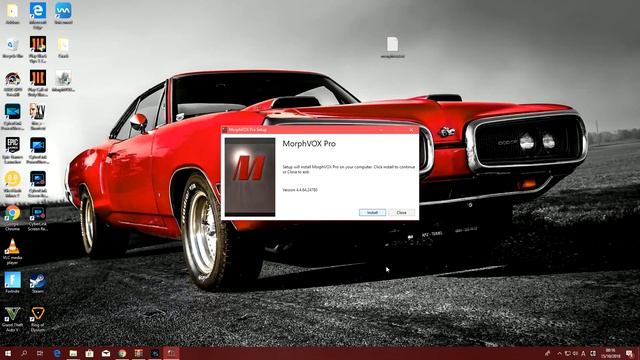Select the Recycle Bin desktop icon
Image resolution: width=640 pixels, height=360 pixels.
point(12,47)
